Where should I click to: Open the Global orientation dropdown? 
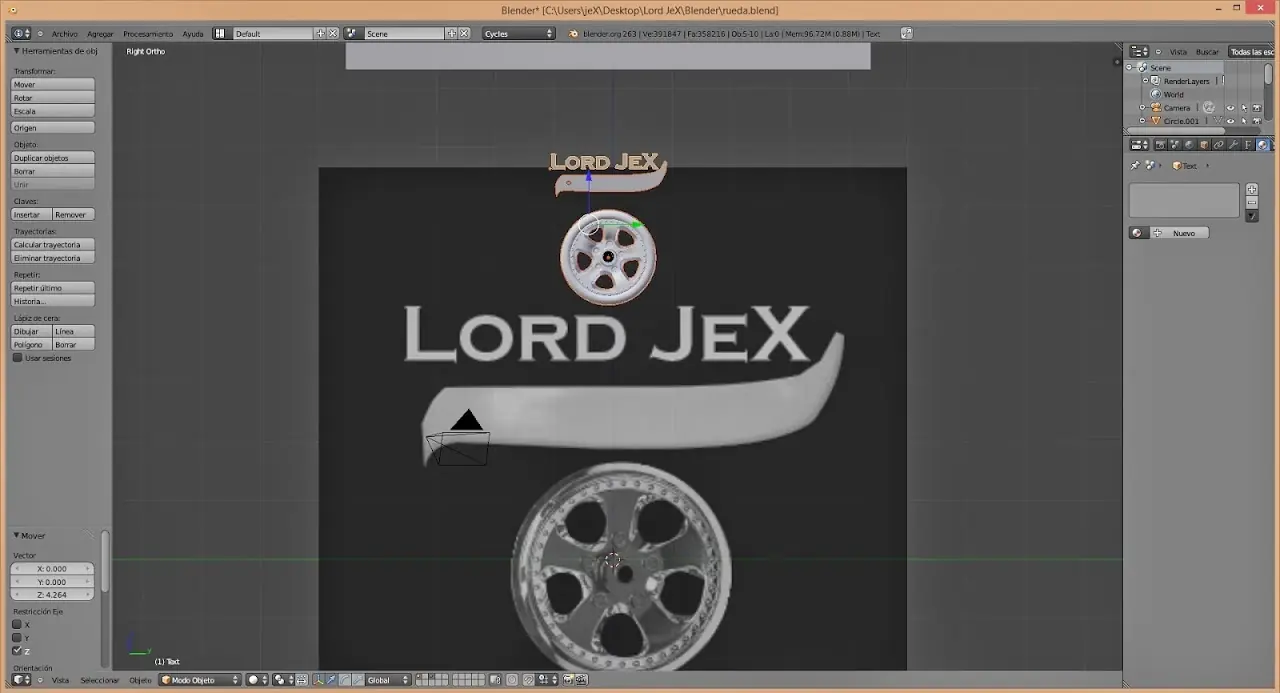pyautogui.click(x=388, y=680)
